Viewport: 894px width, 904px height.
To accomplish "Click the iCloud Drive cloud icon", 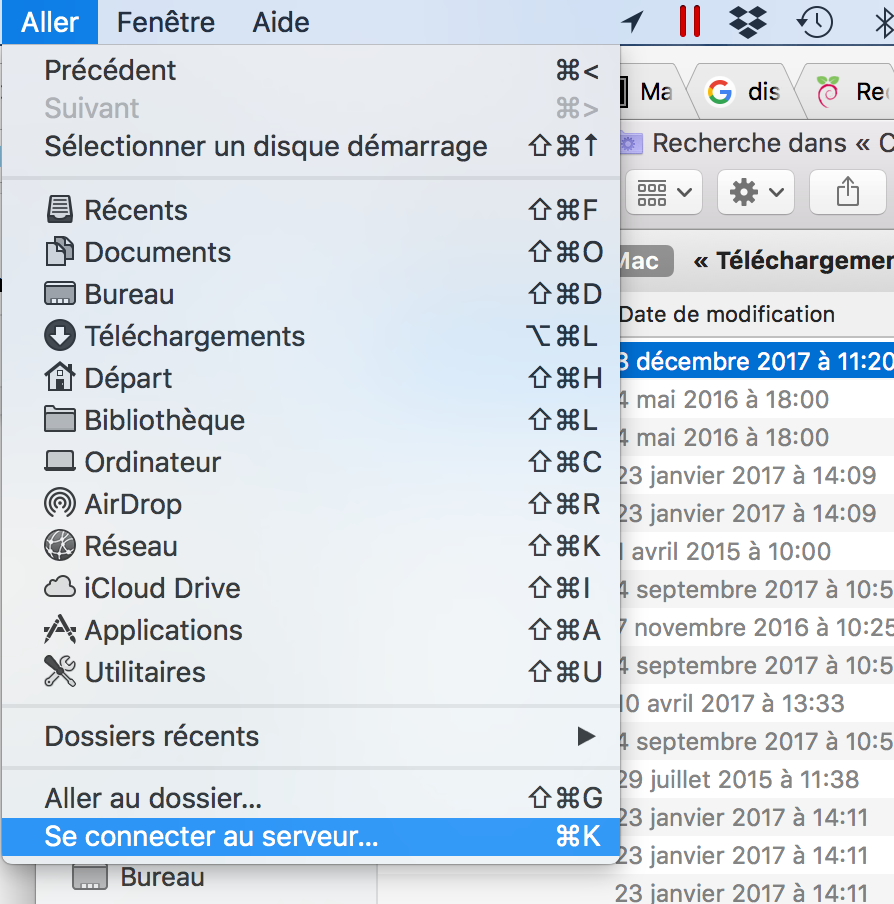I will [60, 588].
